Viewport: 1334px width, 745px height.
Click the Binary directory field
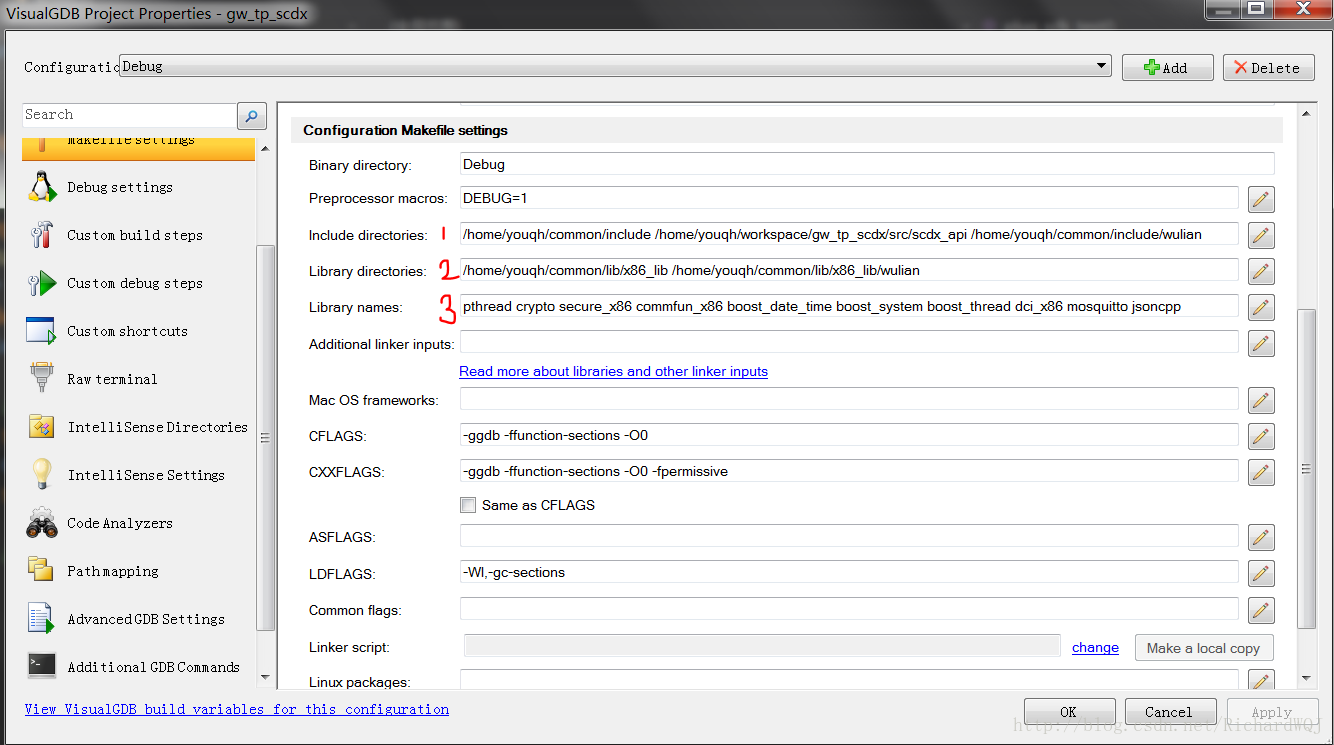tap(867, 164)
